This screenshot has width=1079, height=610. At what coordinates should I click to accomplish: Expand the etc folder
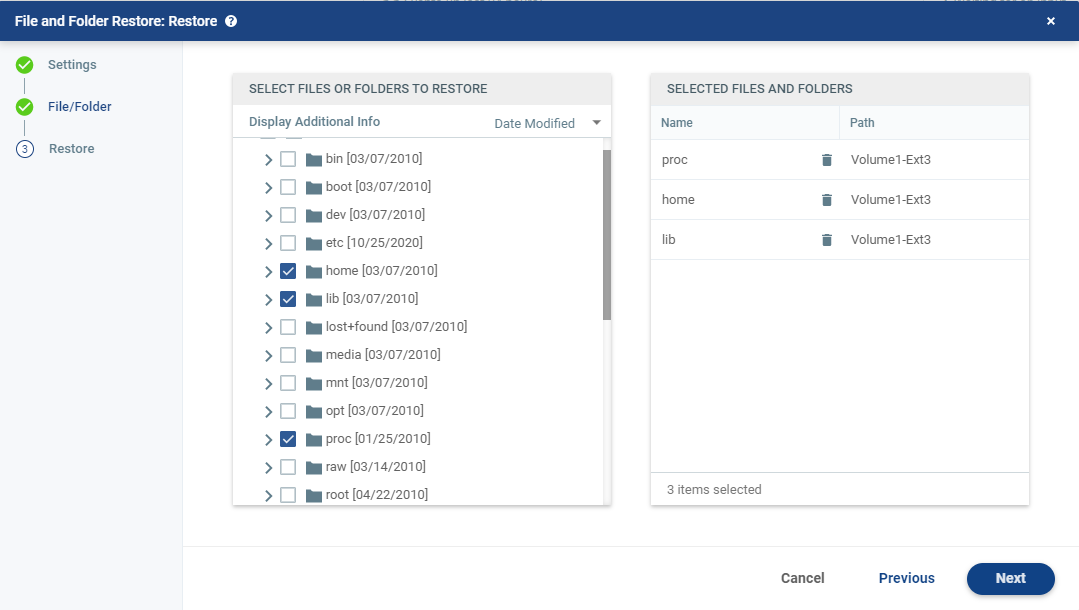268,244
